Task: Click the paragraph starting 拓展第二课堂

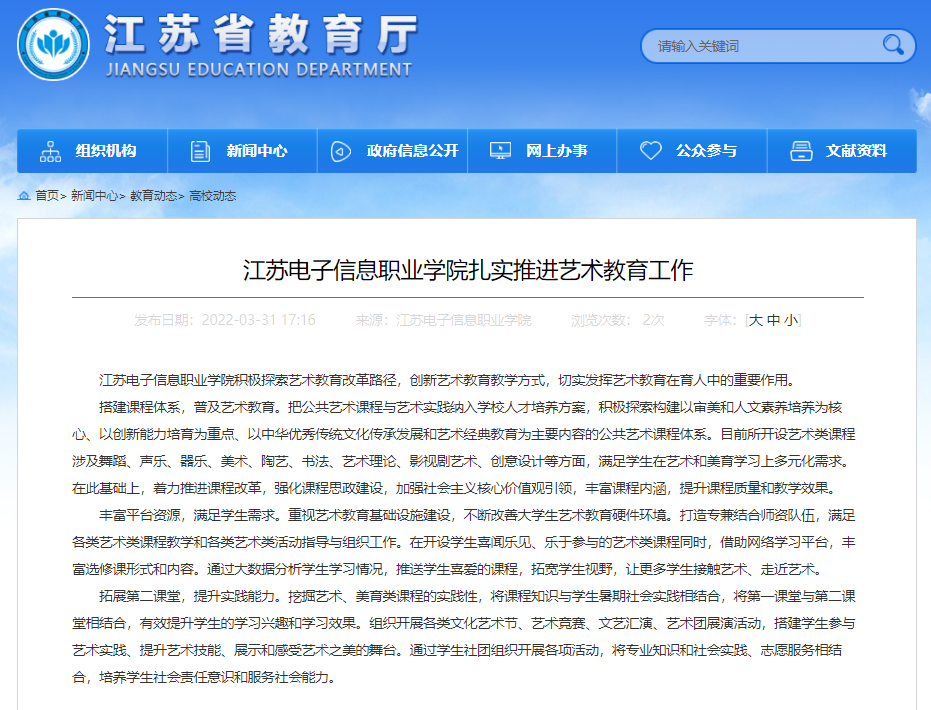Action: click(464, 636)
